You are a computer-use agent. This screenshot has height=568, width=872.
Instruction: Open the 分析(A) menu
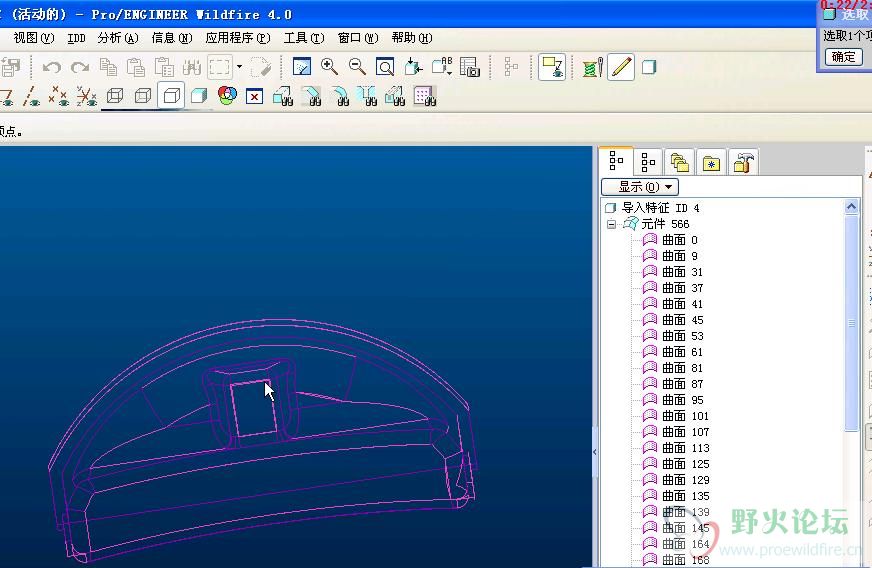click(118, 38)
